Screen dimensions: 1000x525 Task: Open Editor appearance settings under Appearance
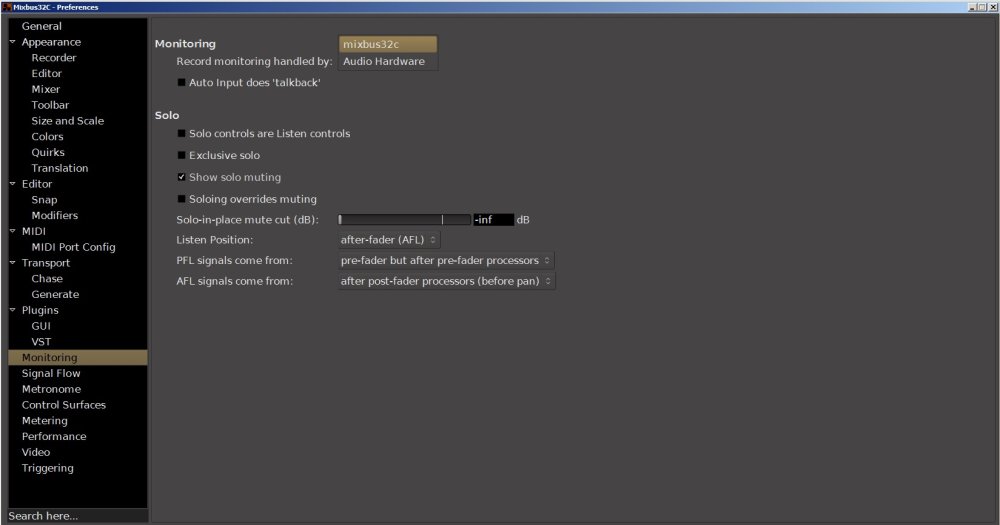coord(47,73)
